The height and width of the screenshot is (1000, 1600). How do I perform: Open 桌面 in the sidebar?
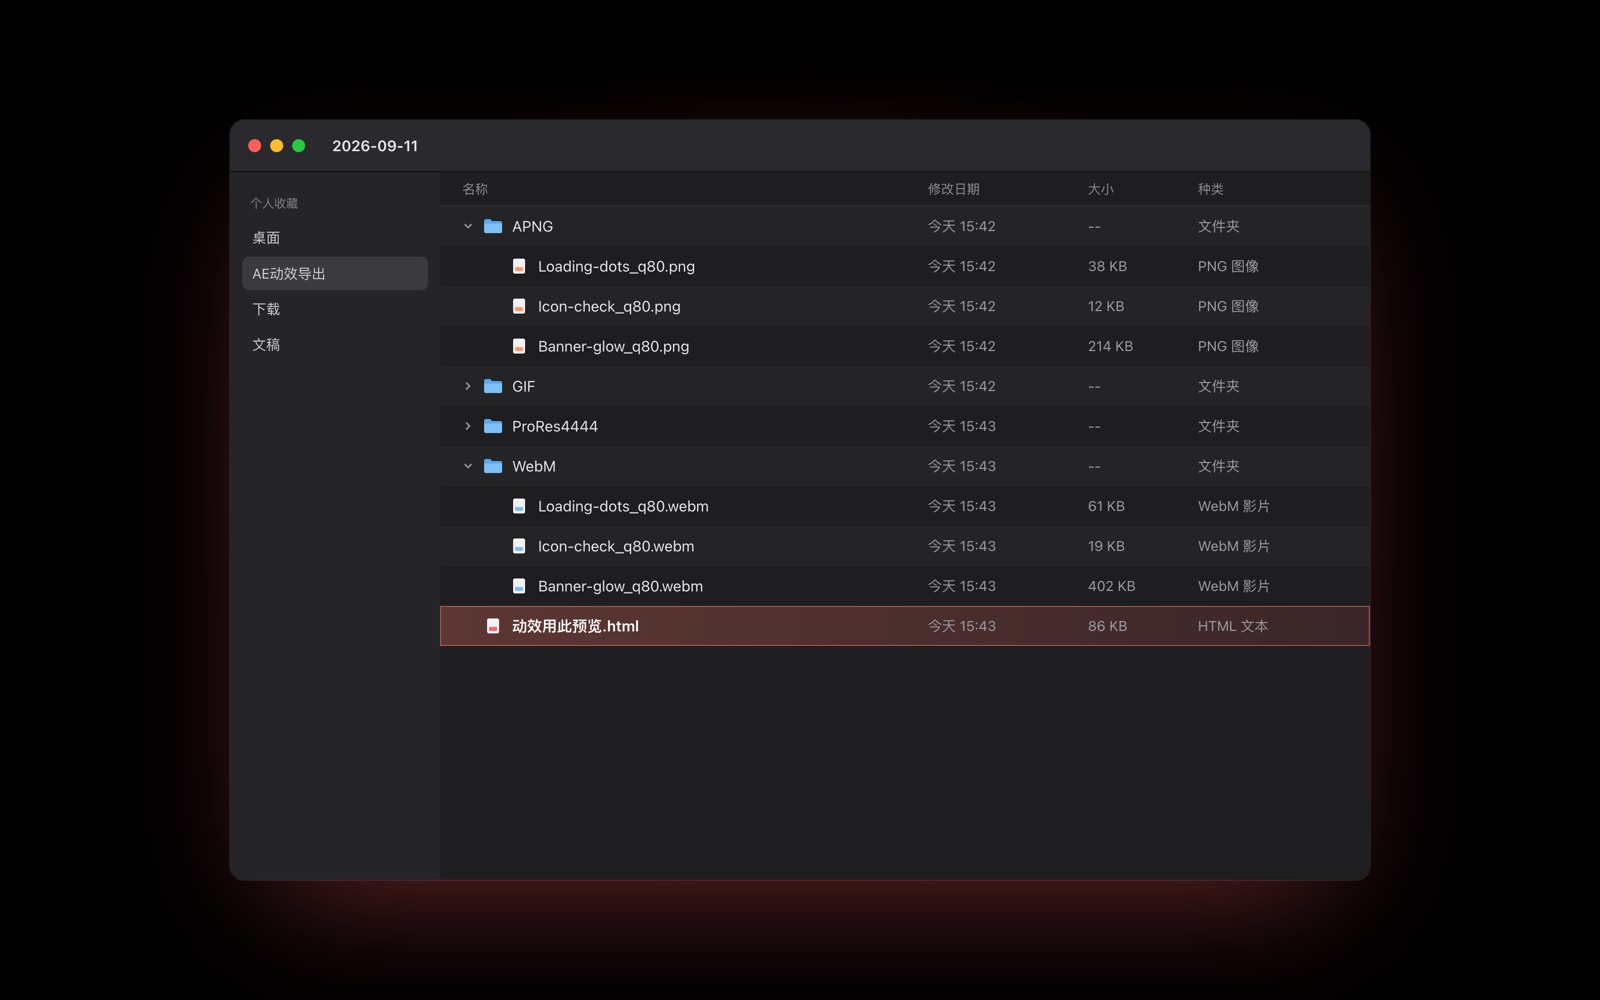tap(335, 238)
